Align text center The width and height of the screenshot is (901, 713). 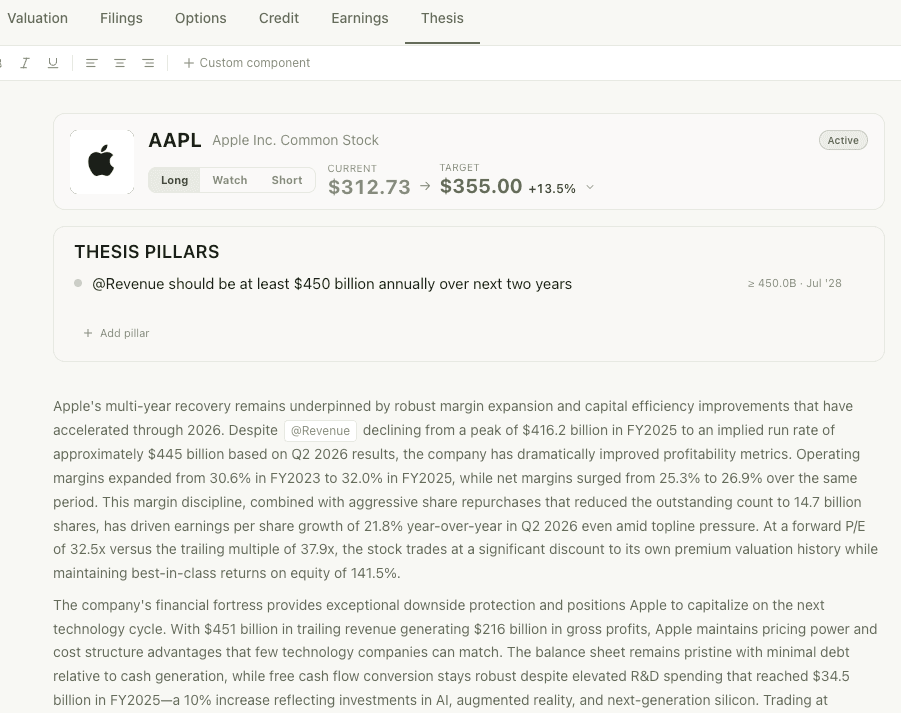[120, 63]
